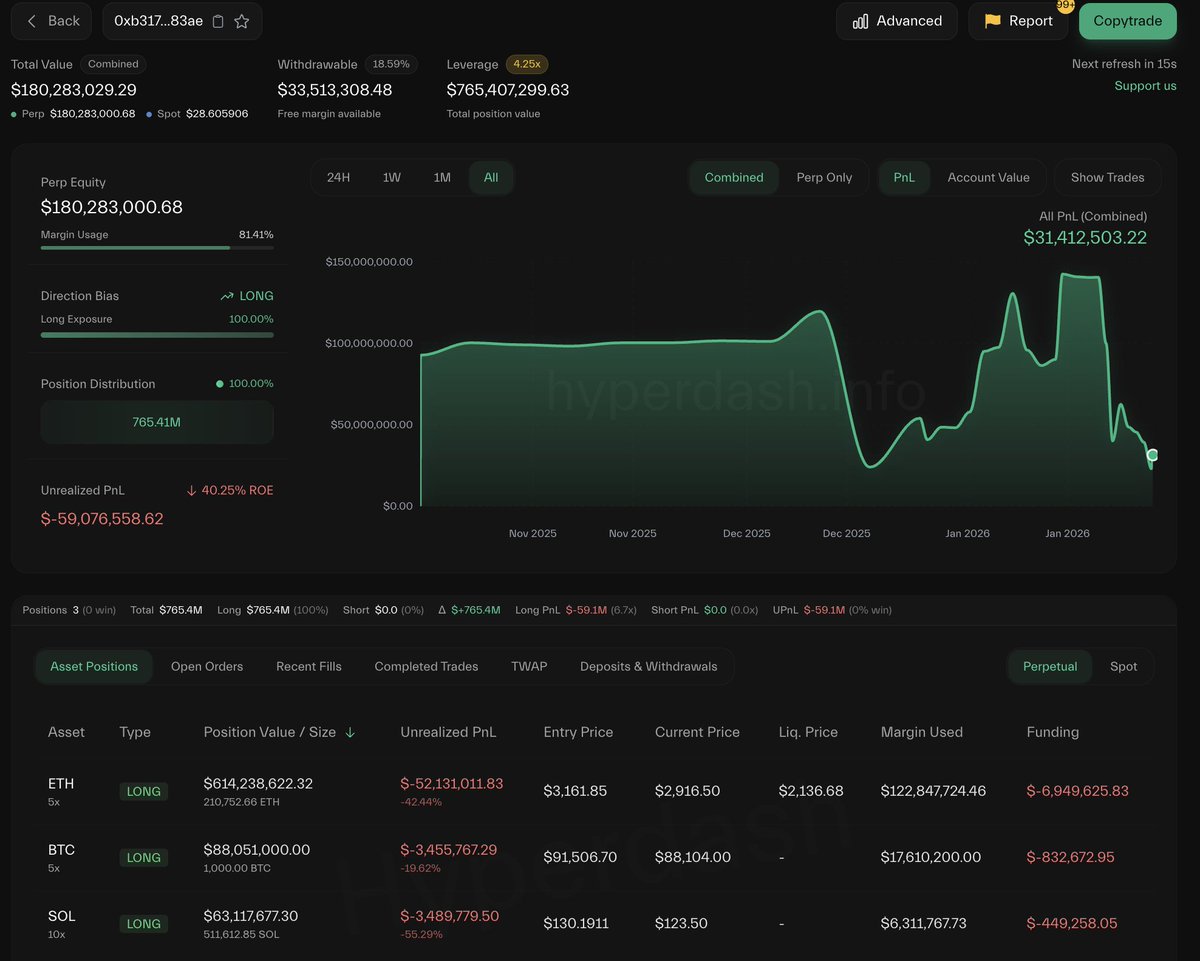Switch to Deposits & Withdrawals tab
This screenshot has width=1200, height=961.
click(x=648, y=666)
